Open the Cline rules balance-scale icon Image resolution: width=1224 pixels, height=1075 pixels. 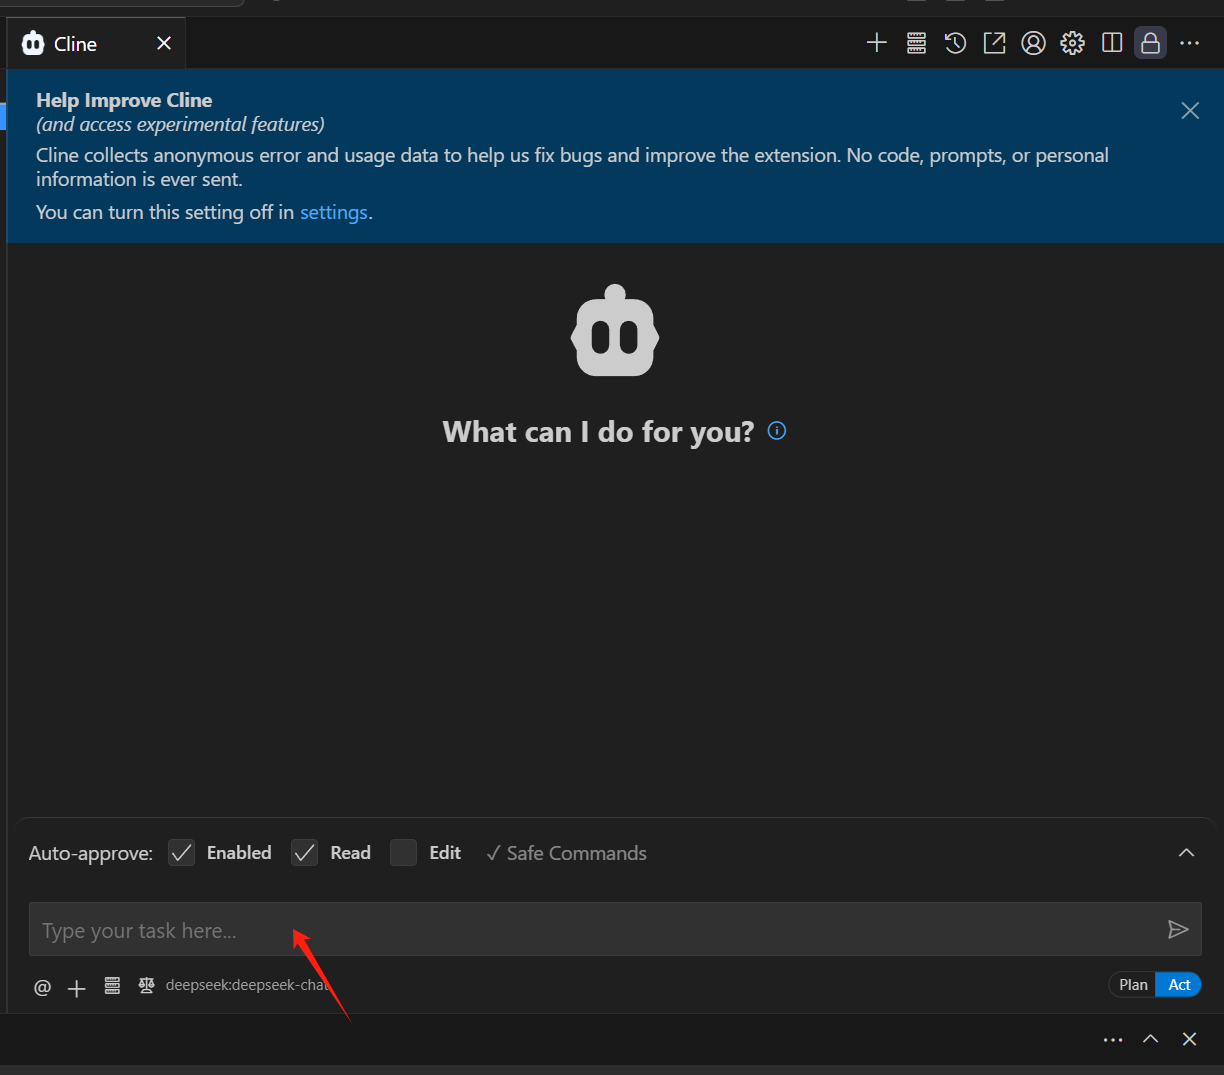[x=146, y=985]
